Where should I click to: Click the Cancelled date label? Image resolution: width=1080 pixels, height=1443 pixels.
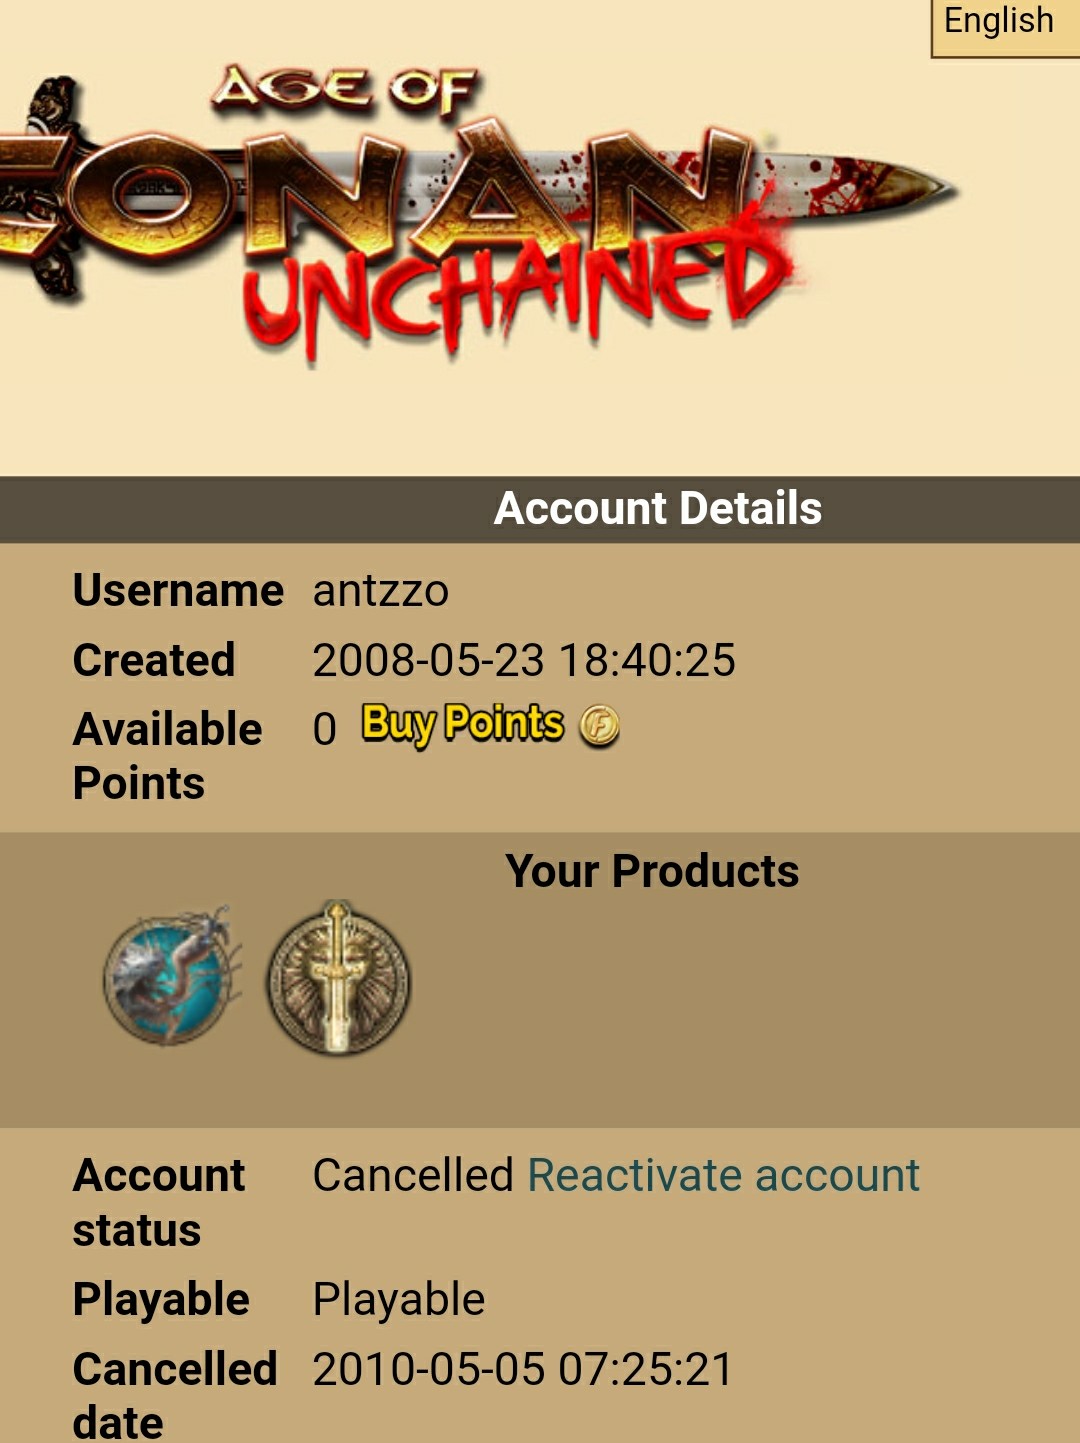coord(175,1394)
